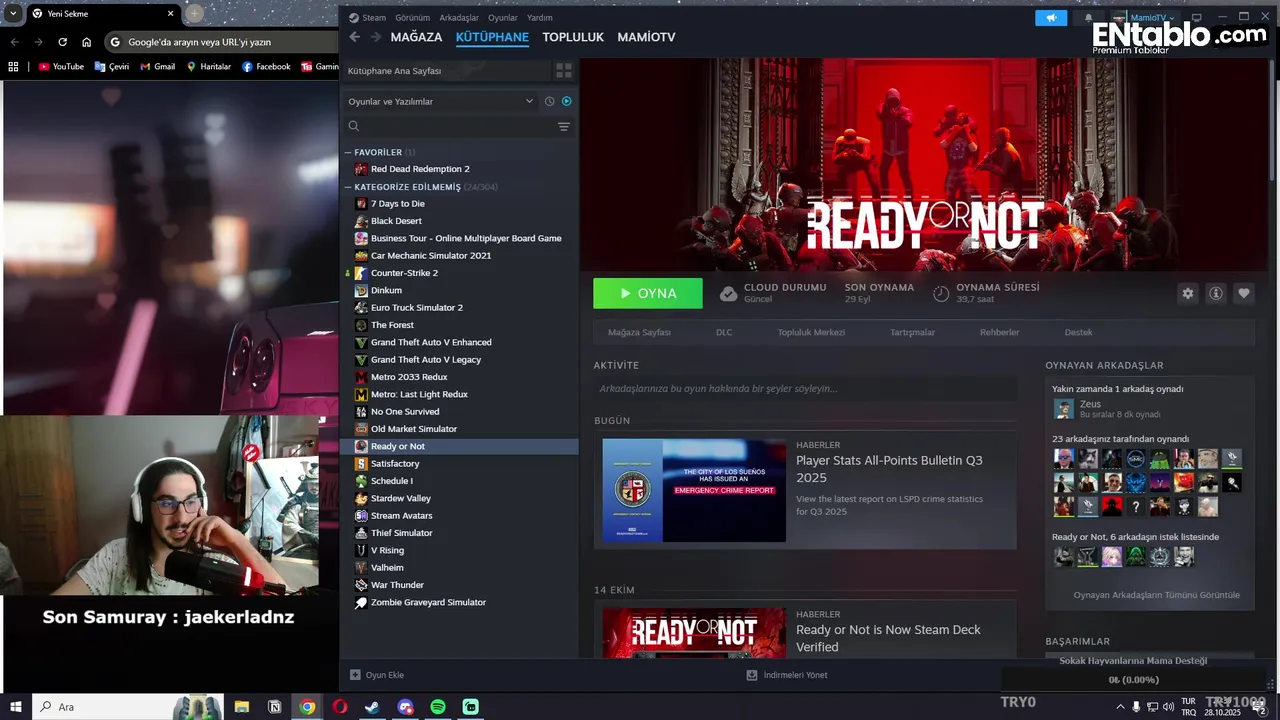Viewport: 1280px width, 720px height.
Task: Open the Steam announcements megaphone button
Action: click(x=1051, y=18)
